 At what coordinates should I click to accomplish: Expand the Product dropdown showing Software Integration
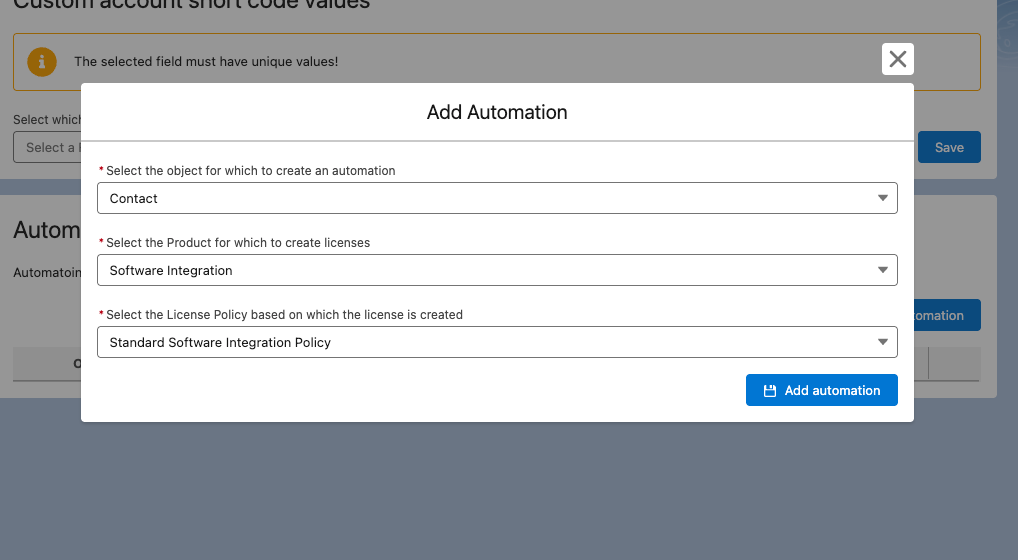[x=496, y=270]
